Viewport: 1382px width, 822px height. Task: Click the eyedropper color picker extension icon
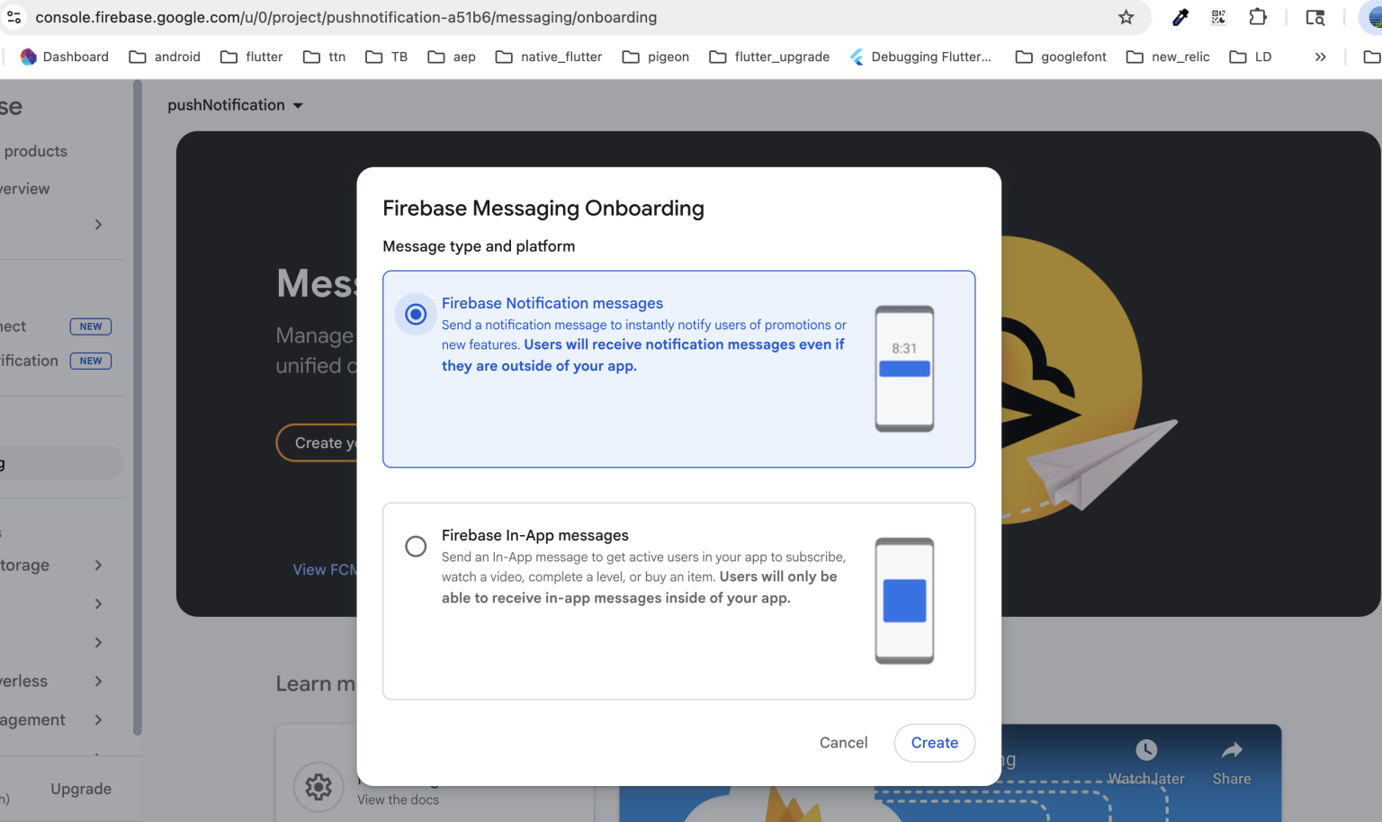point(1180,17)
